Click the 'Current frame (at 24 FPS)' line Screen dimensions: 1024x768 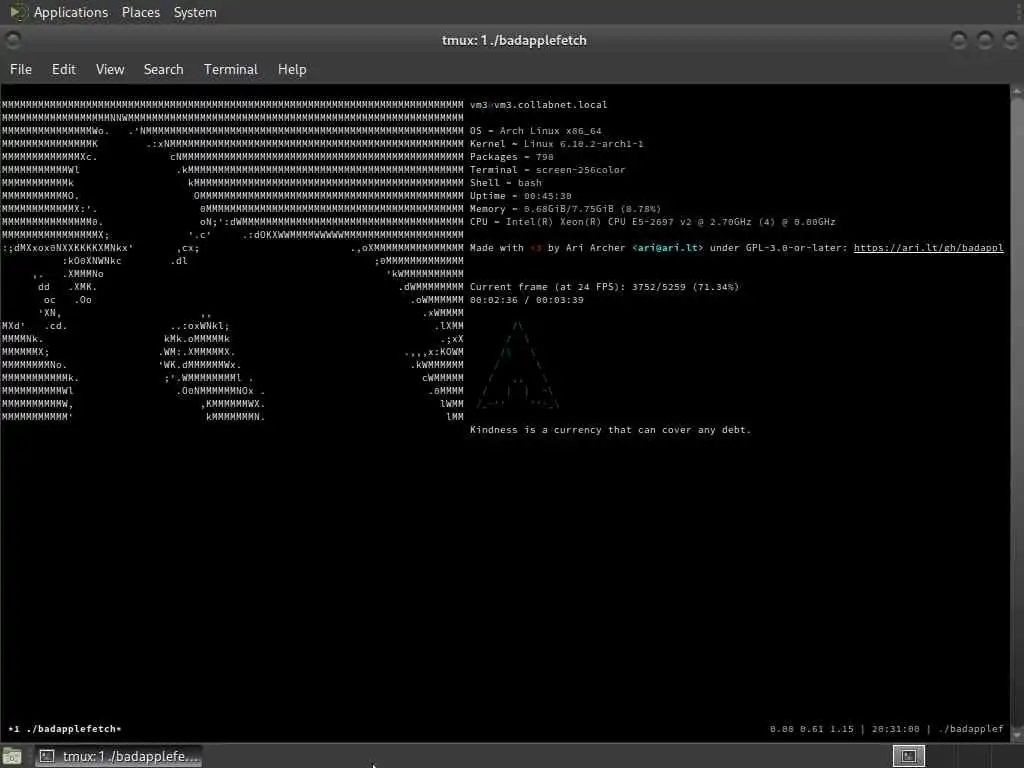click(x=604, y=287)
